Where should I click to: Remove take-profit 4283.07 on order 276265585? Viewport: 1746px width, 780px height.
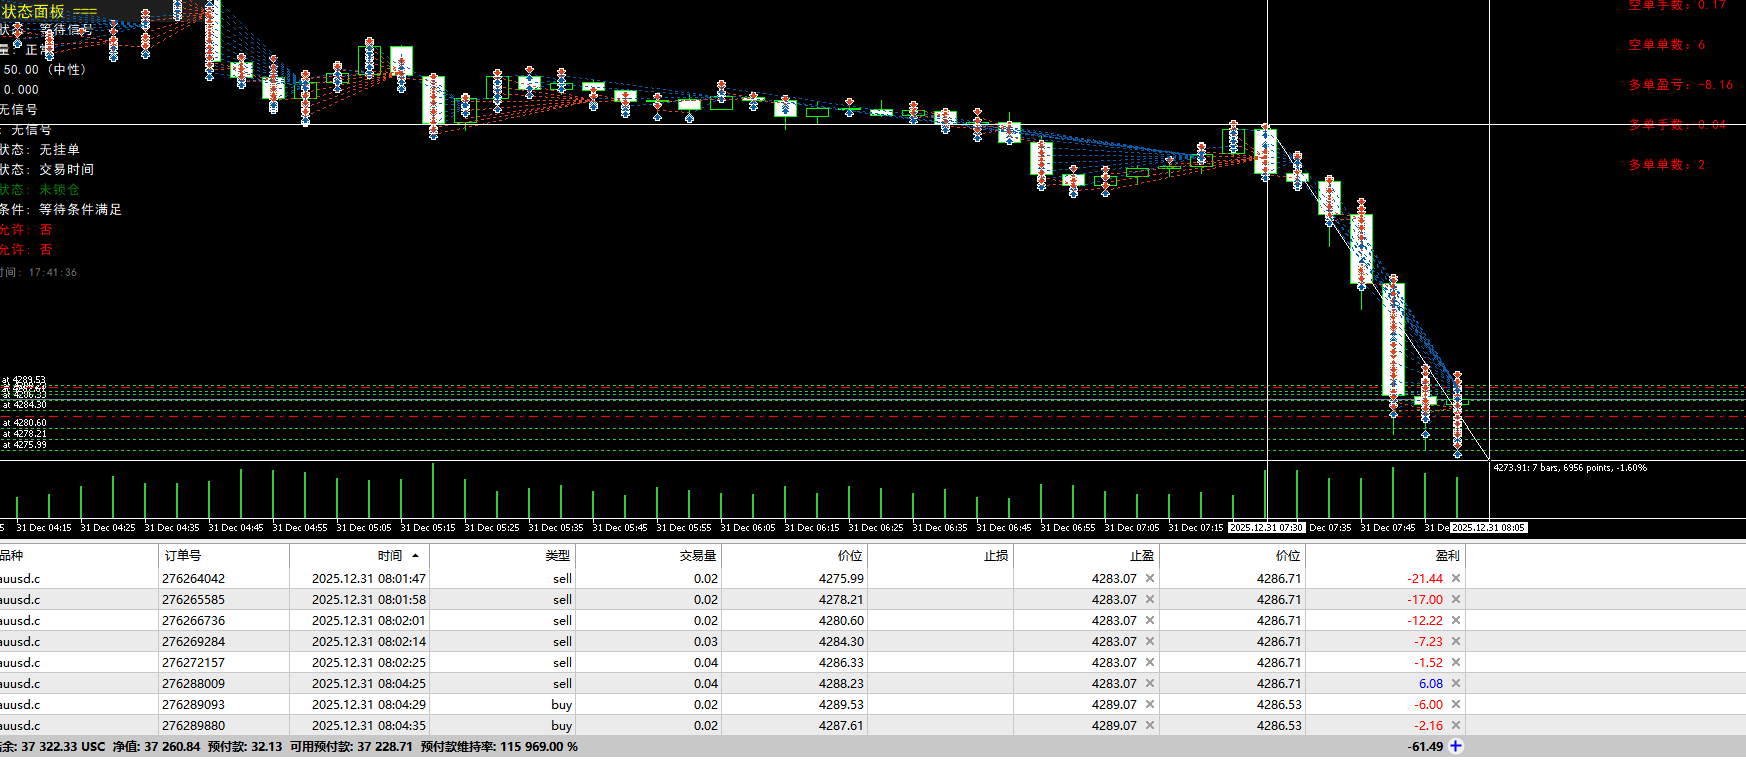click(1150, 599)
